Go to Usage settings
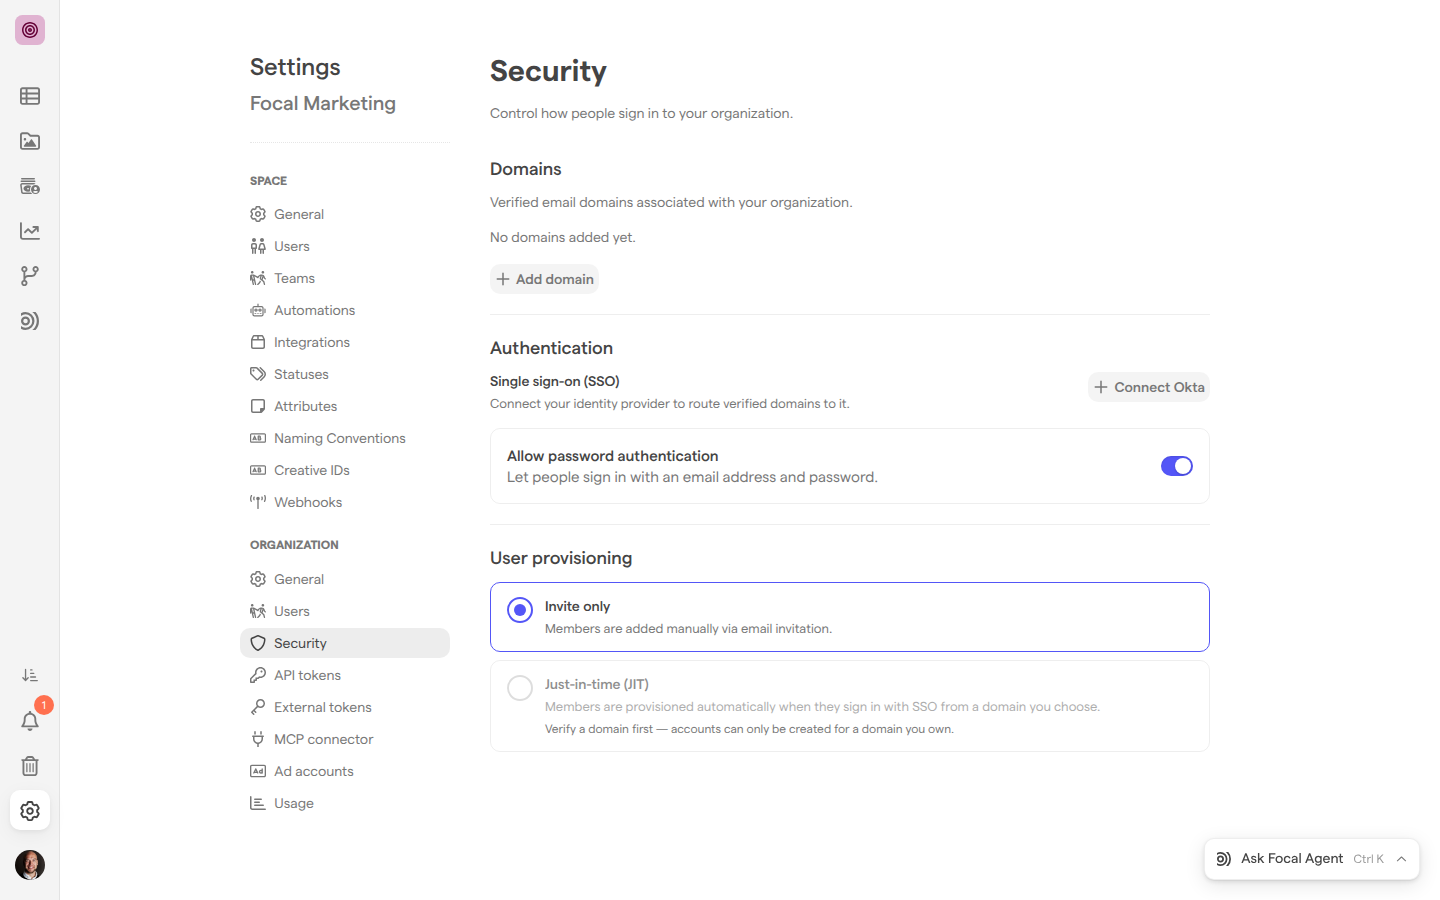The width and height of the screenshot is (1440, 900). tap(345, 803)
